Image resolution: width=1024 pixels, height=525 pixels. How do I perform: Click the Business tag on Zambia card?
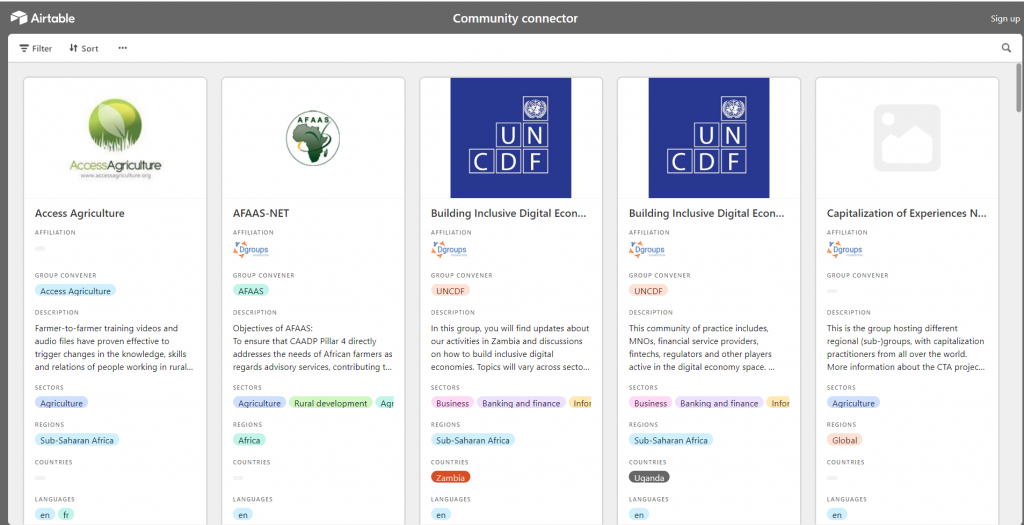pos(453,403)
